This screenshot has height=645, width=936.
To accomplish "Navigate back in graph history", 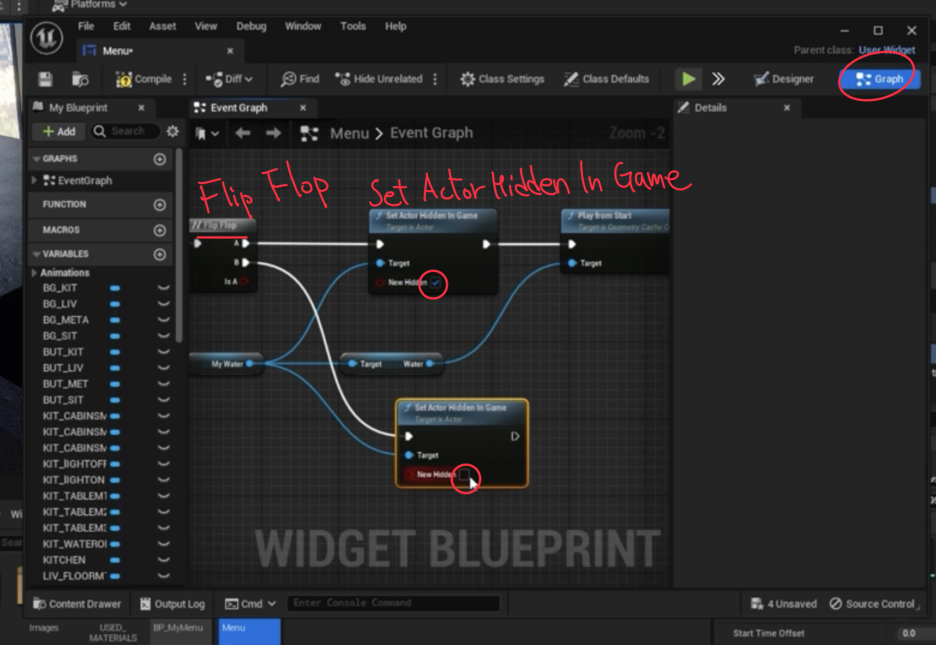I will coord(242,133).
